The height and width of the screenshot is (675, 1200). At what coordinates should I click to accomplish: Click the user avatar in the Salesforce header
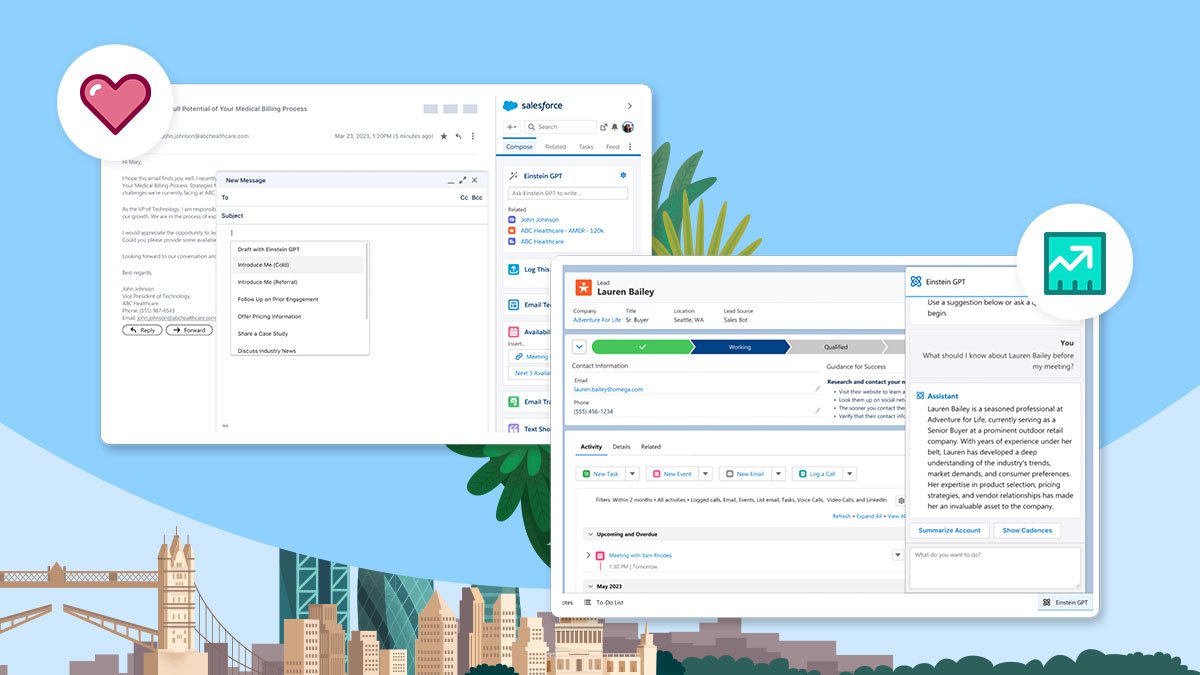pyautogui.click(x=626, y=128)
